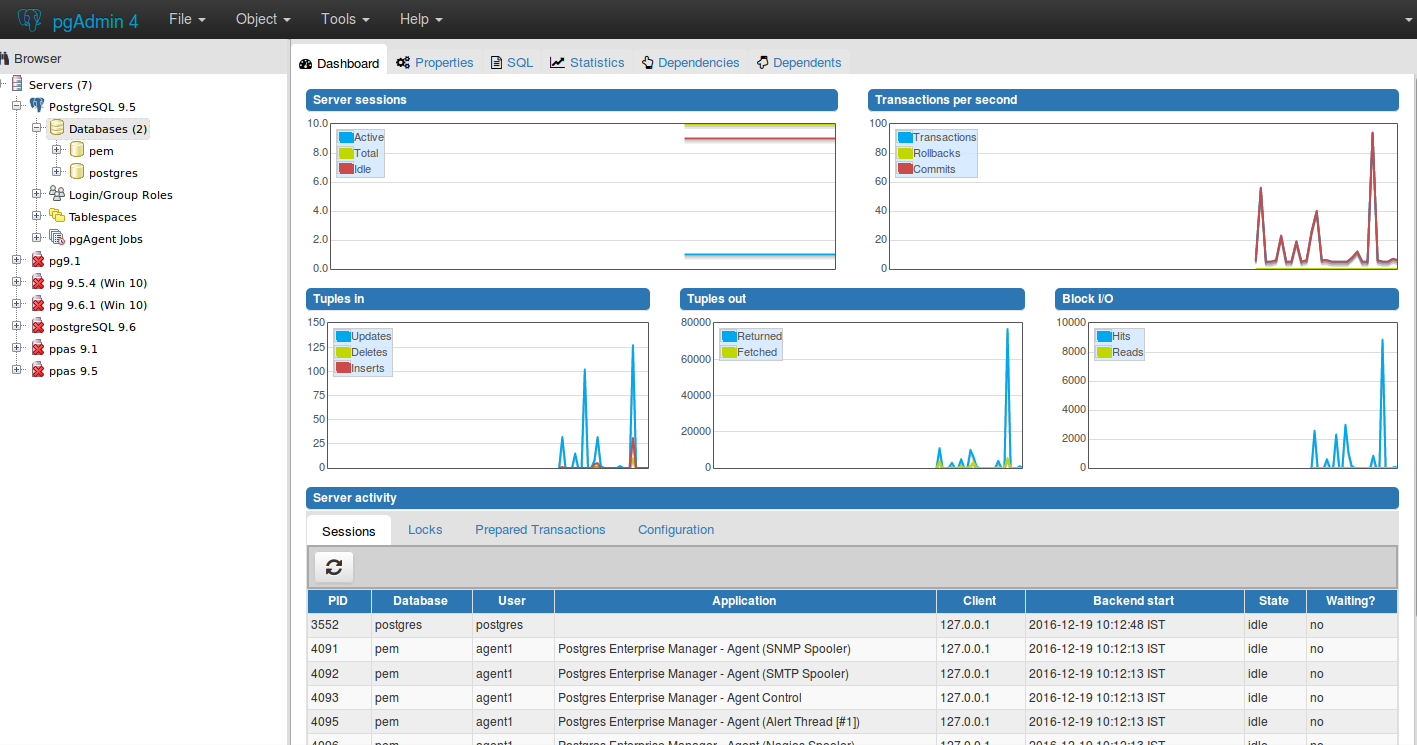Image resolution: width=1417 pixels, height=745 pixels.
Task: Collapse the Databases (2) tree node
Action: pos(37,128)
